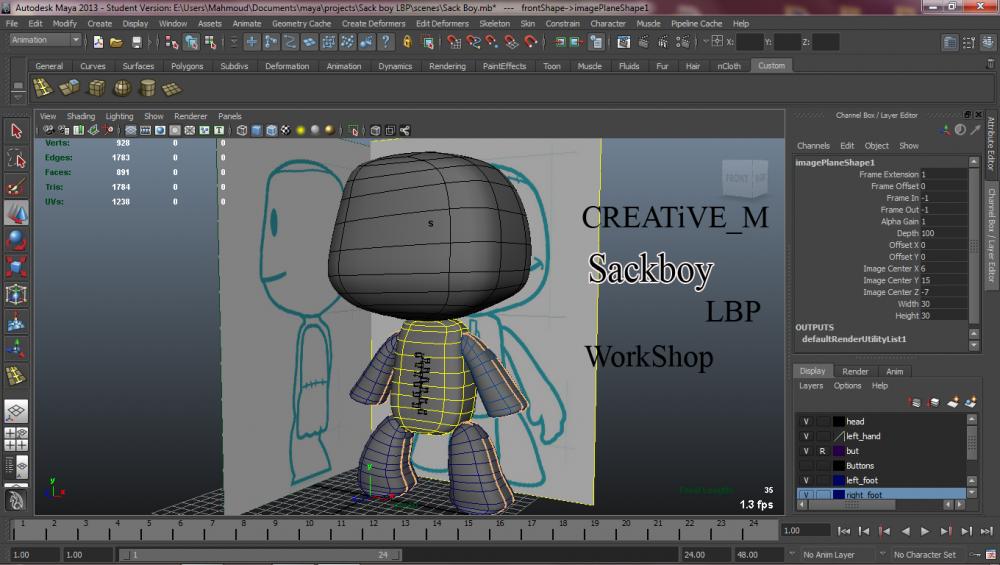Image resolution: width=1000 pixels, height=565 pixels.
Task: Open the panel Shading menu
Action: point(81,116)
